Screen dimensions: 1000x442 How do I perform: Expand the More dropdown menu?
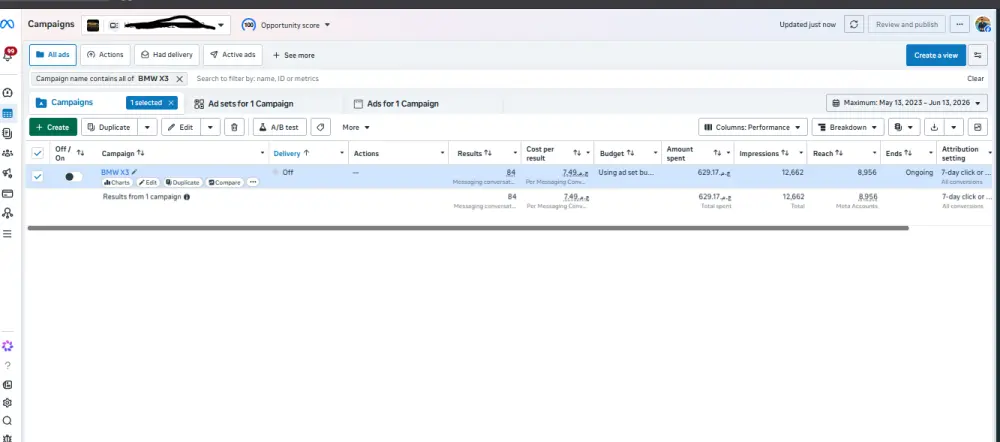356,127
